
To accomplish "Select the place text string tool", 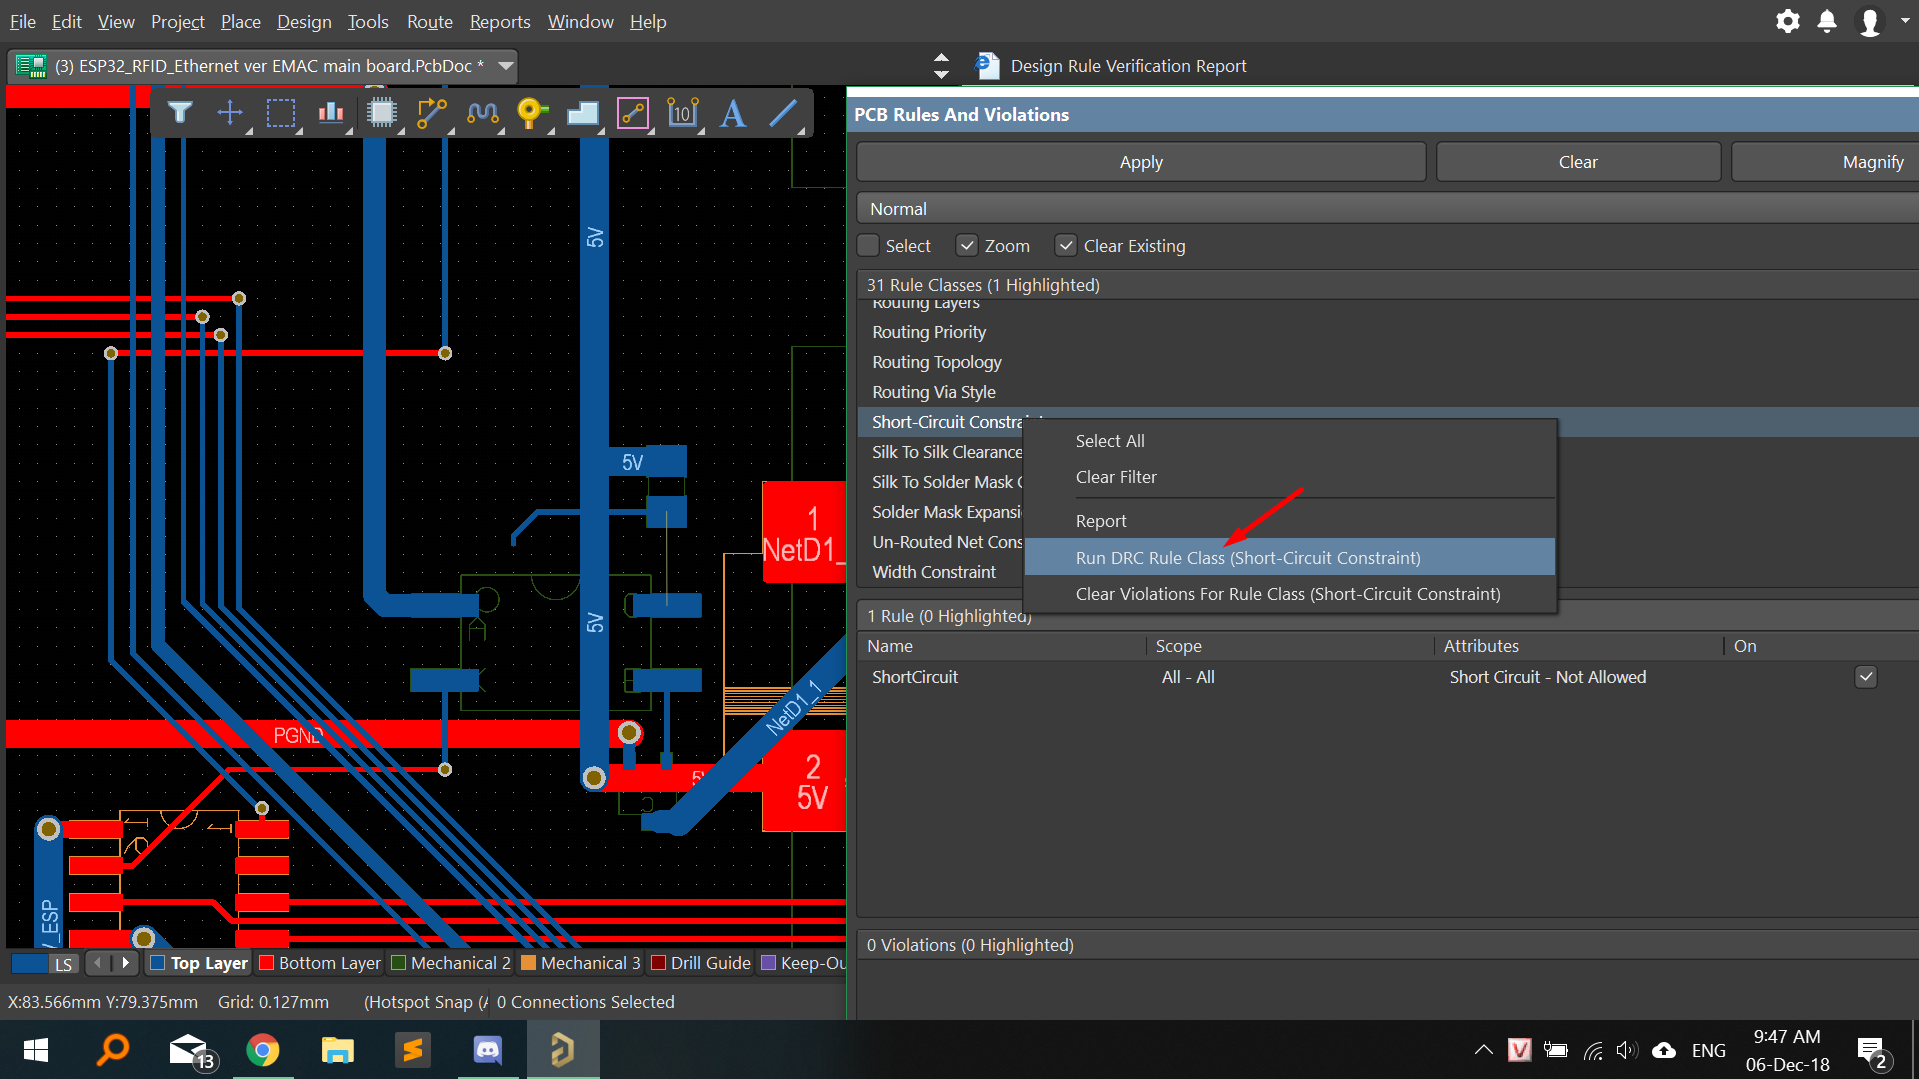I will 733,113.
